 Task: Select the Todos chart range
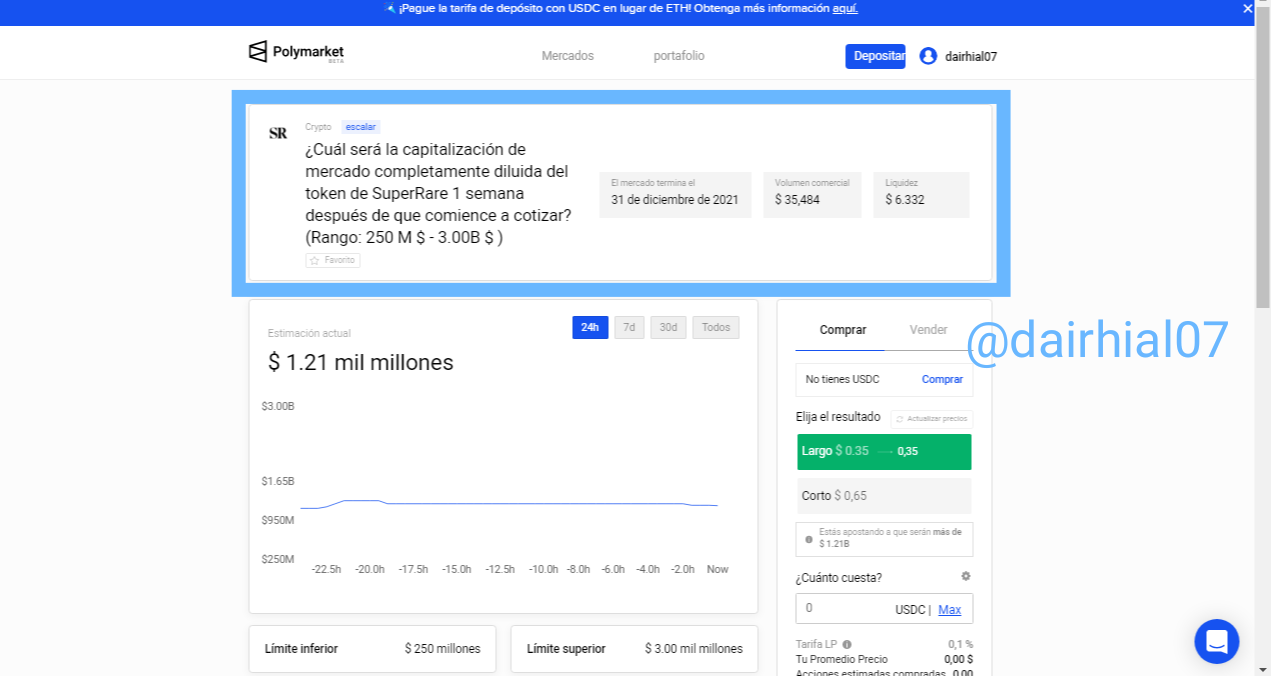point(716,328)
